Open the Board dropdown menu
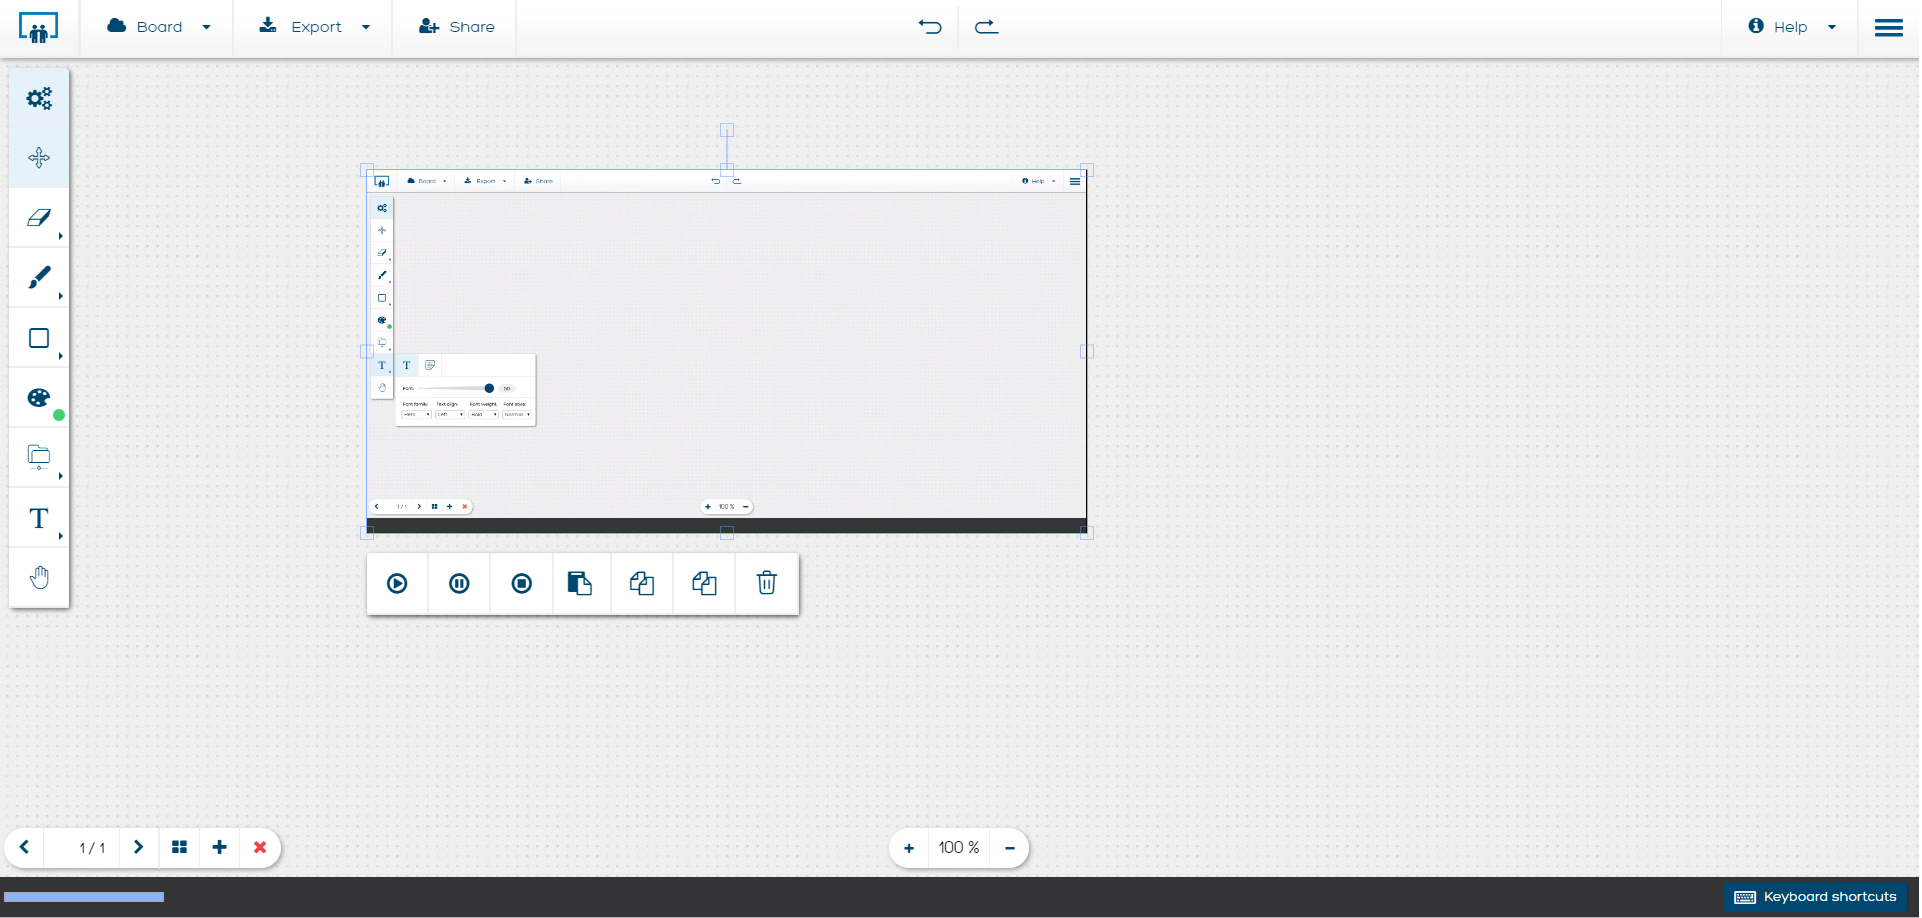The height and width of the screenshot is (918, 1922). pyautogui.click(x=159, y=27)
